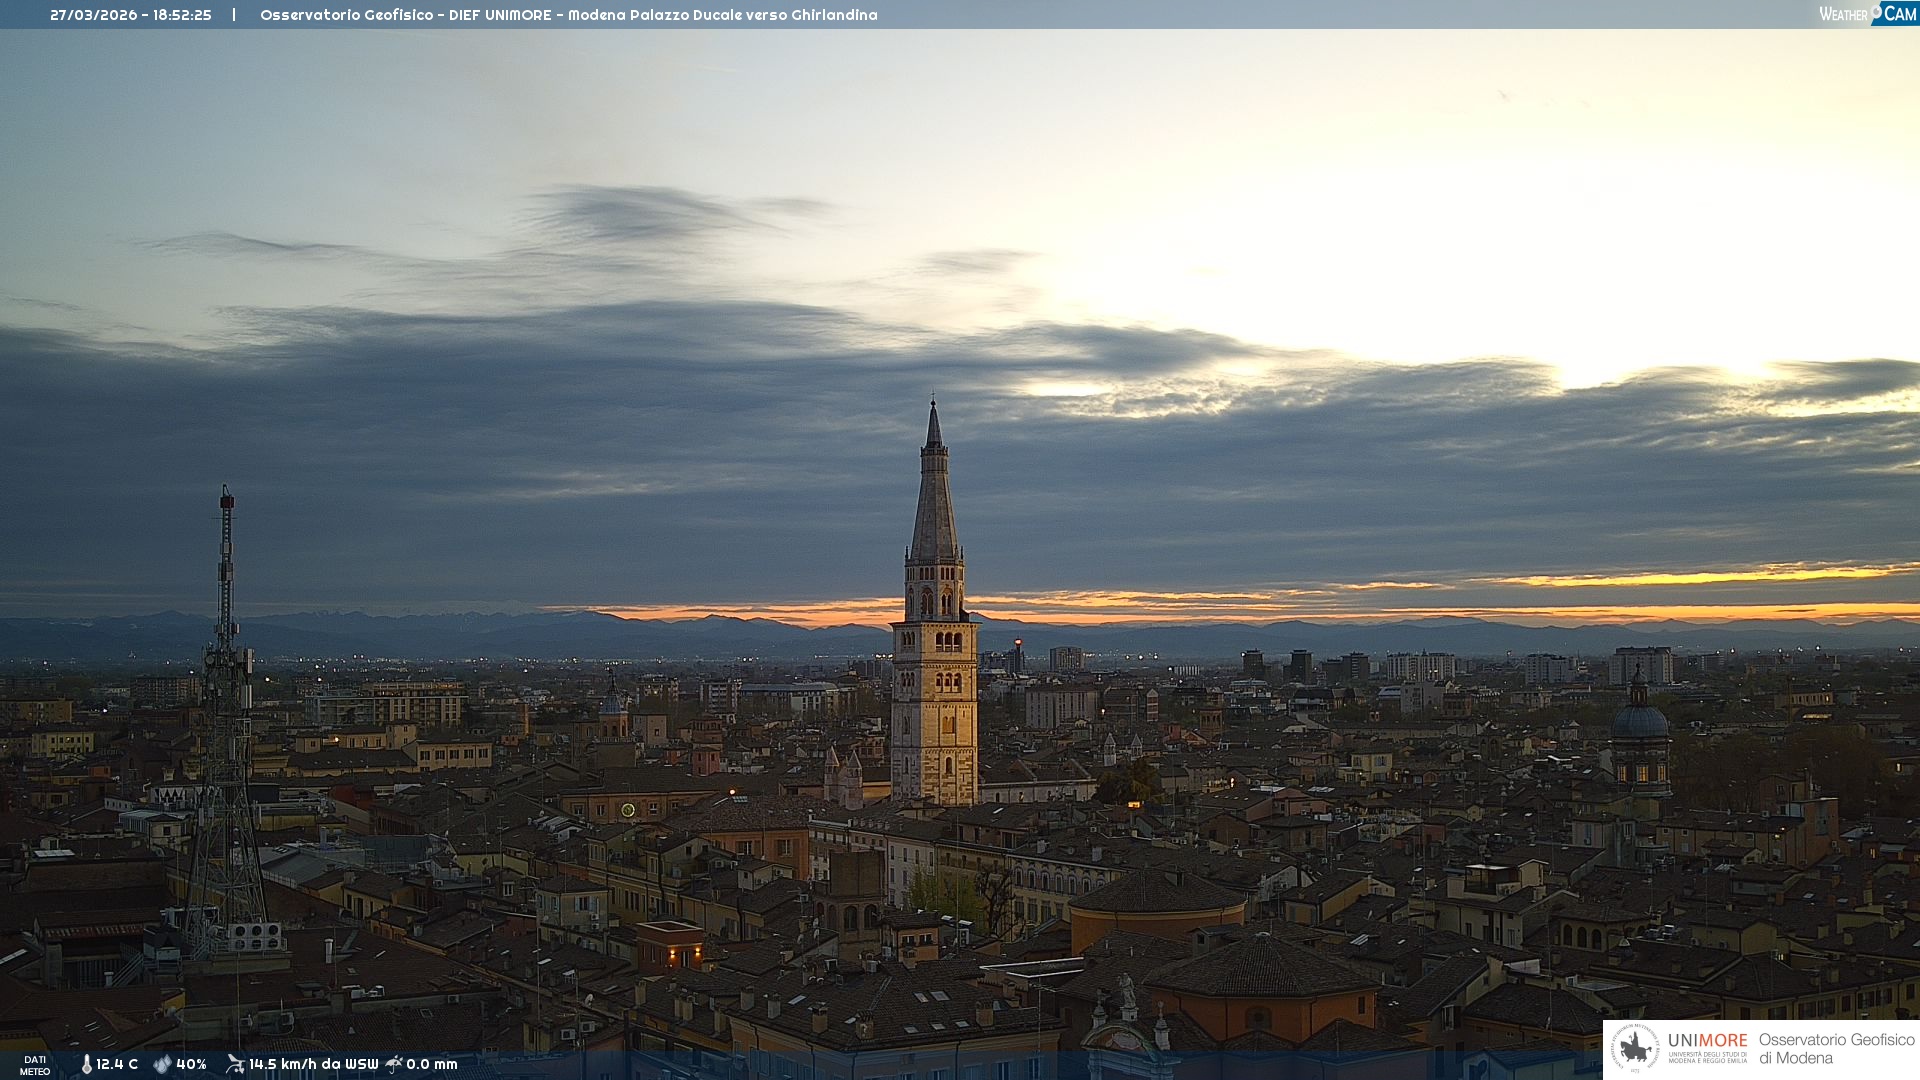Click the UNIMORE horseman seal emblem
This screenshot has height=1080, width=1920.
click(1635, 1049)
